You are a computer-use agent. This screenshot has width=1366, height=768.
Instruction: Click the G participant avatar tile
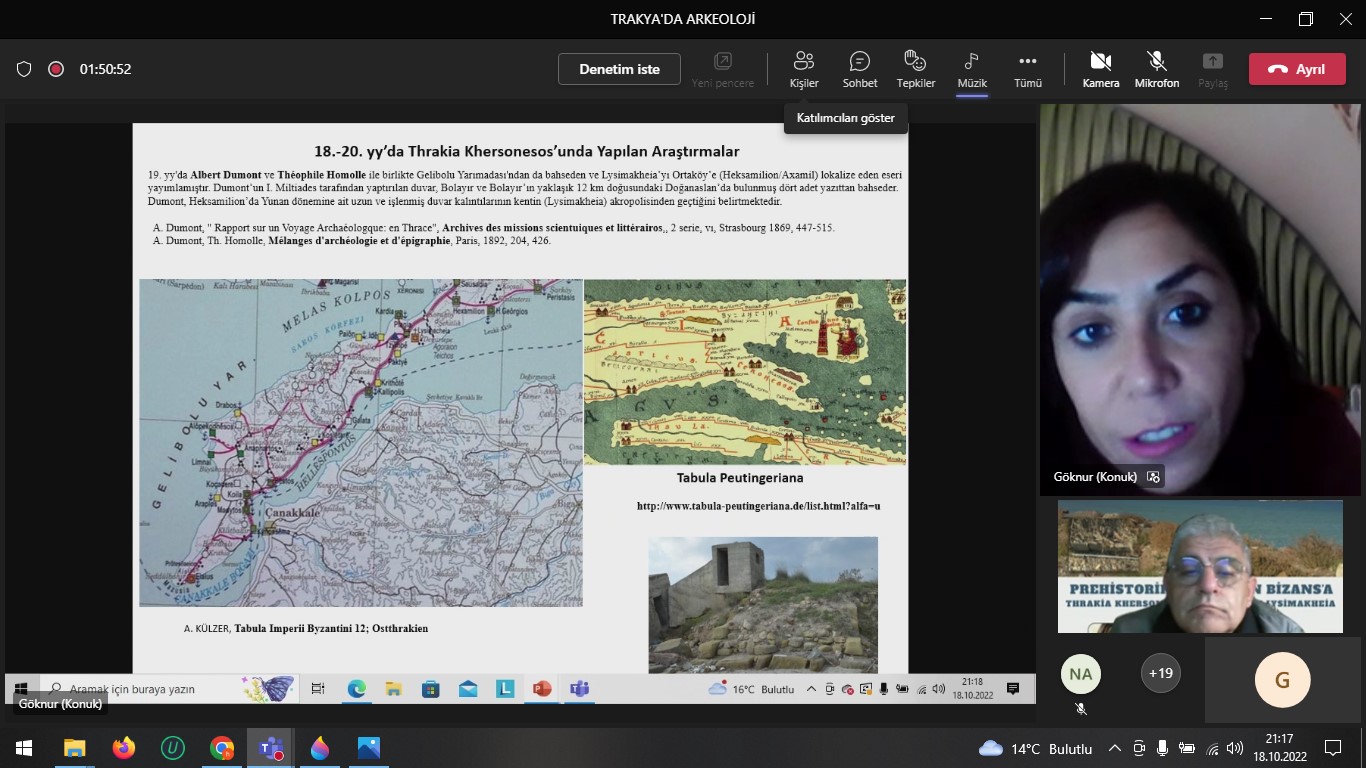(x=1282, y=680)
